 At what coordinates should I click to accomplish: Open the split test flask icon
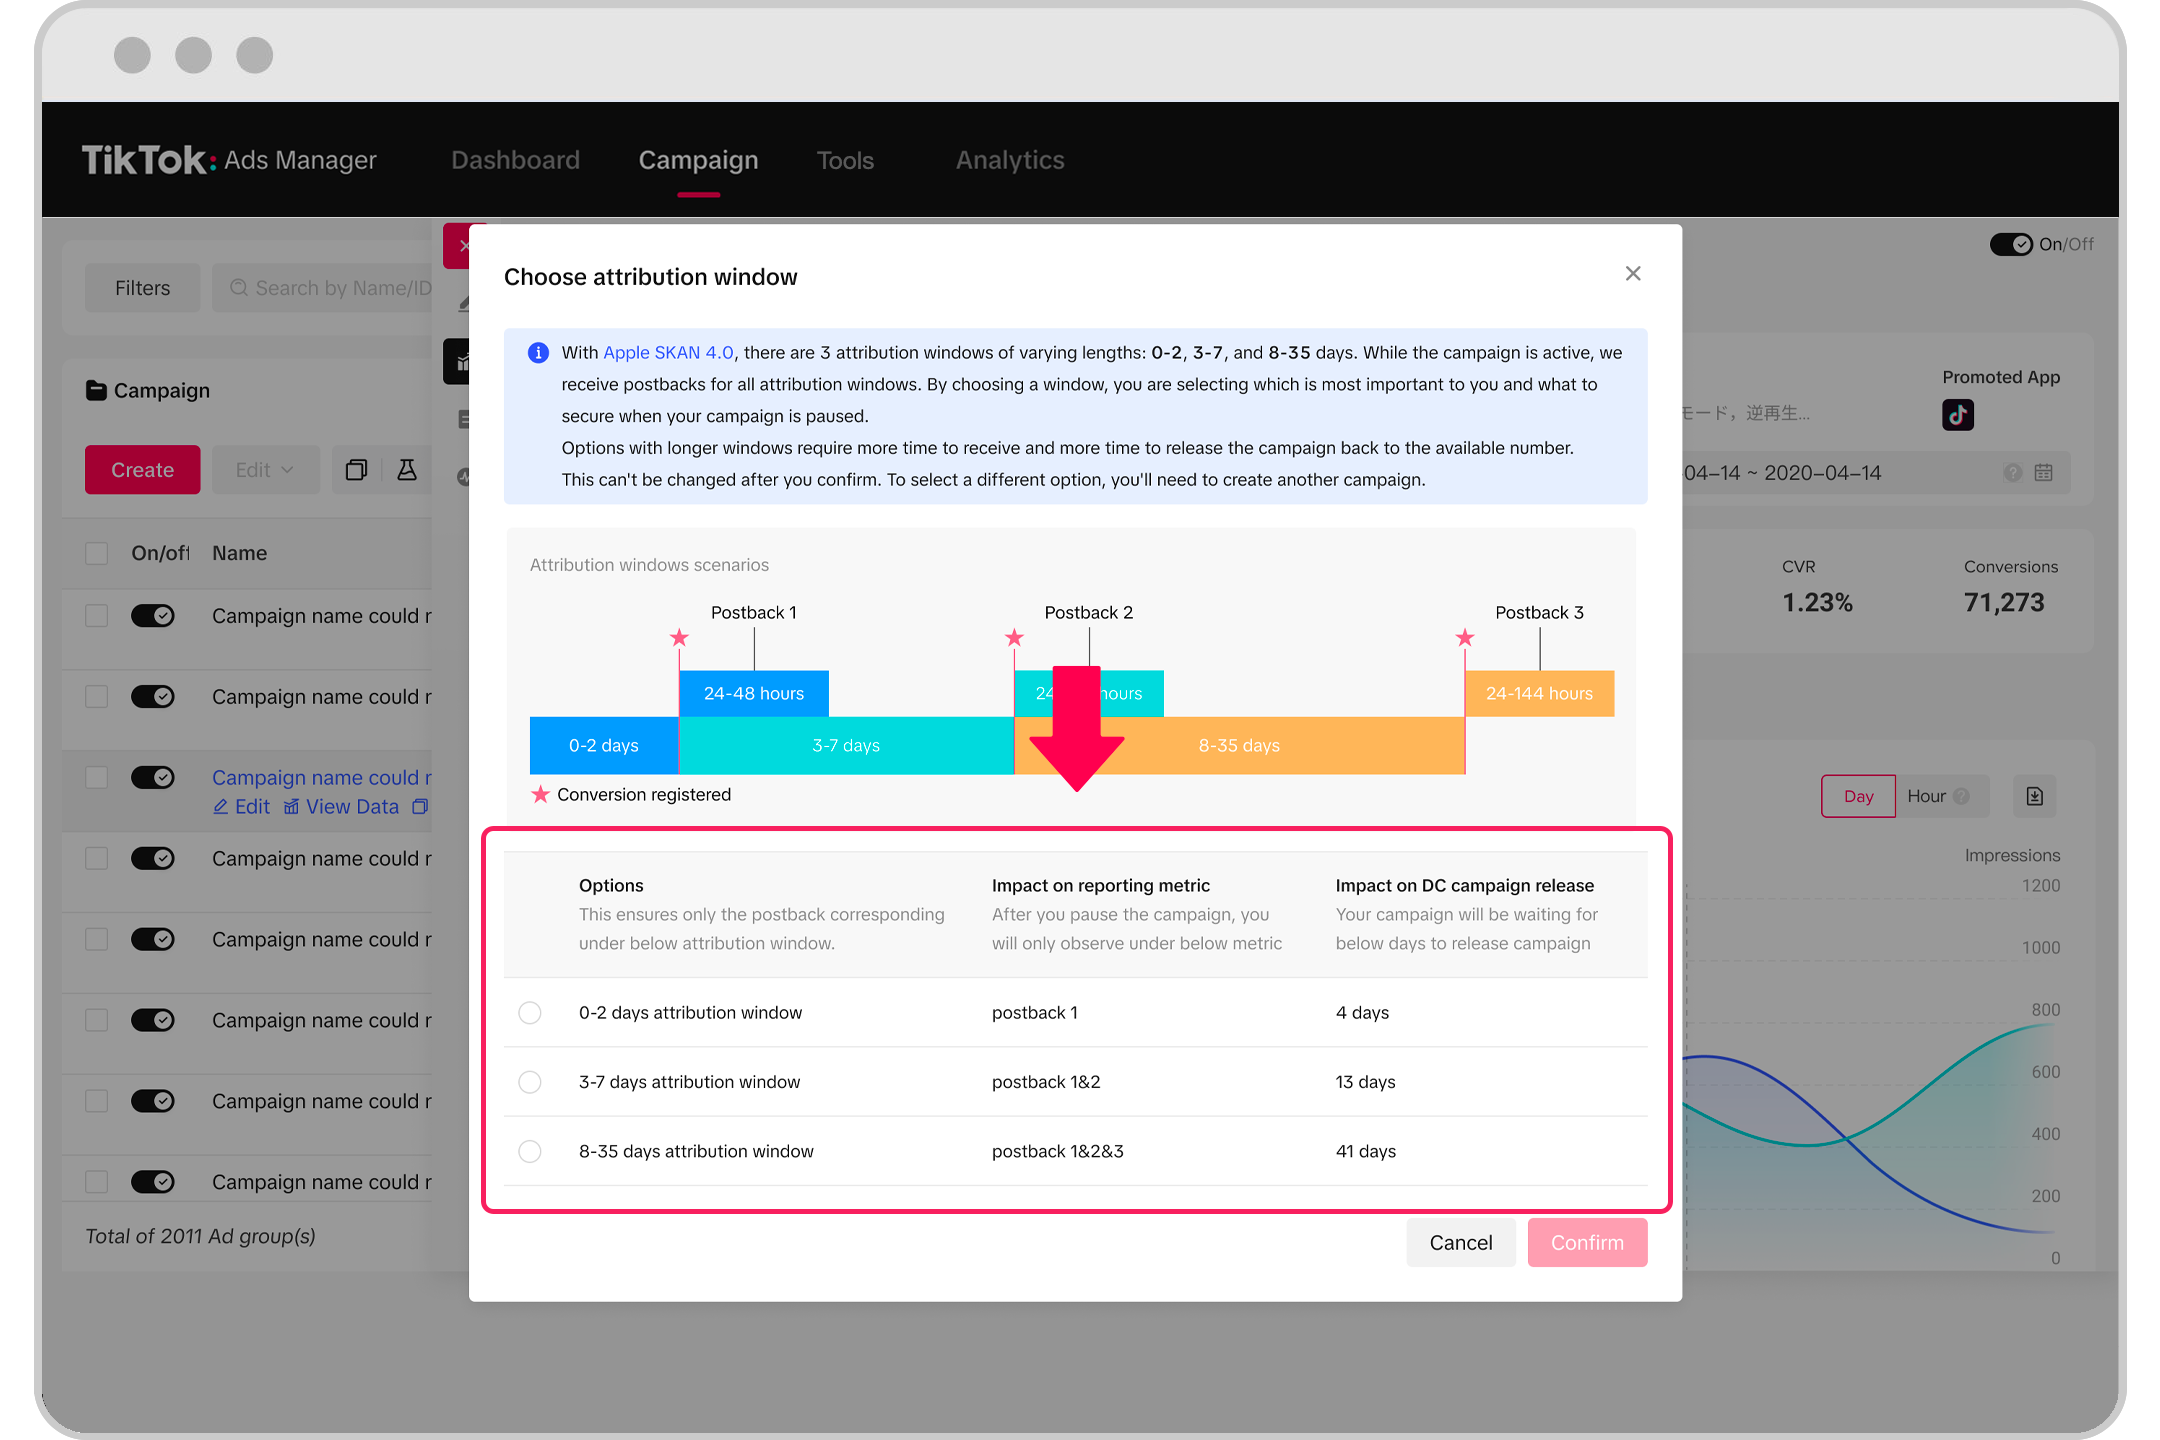407,469
